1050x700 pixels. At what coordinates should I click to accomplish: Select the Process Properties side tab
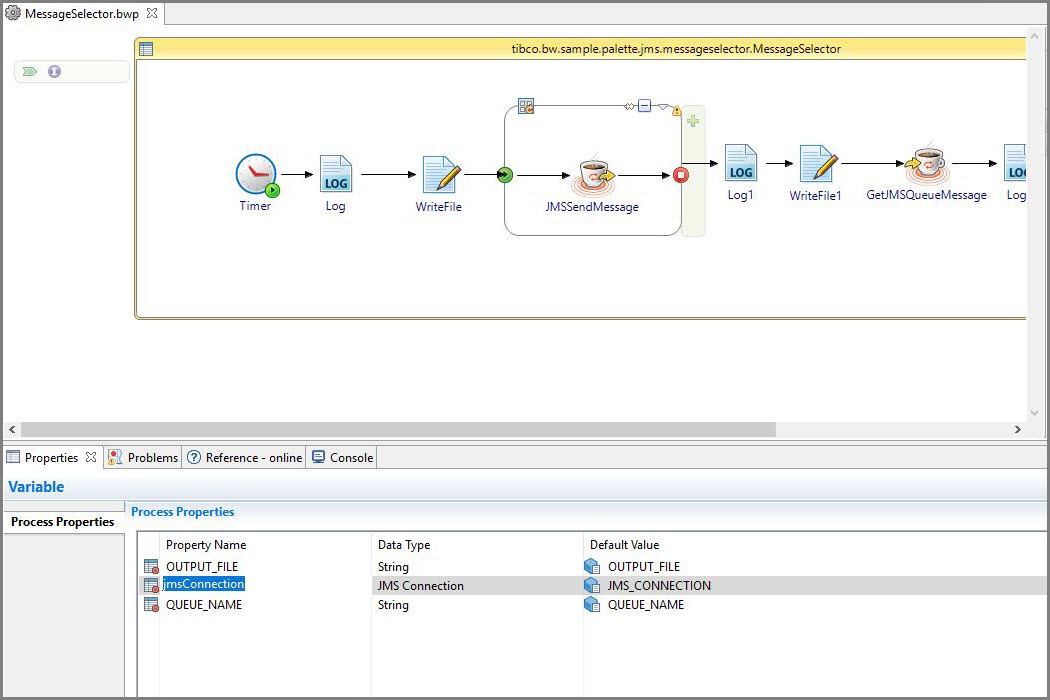coord(63,521)
